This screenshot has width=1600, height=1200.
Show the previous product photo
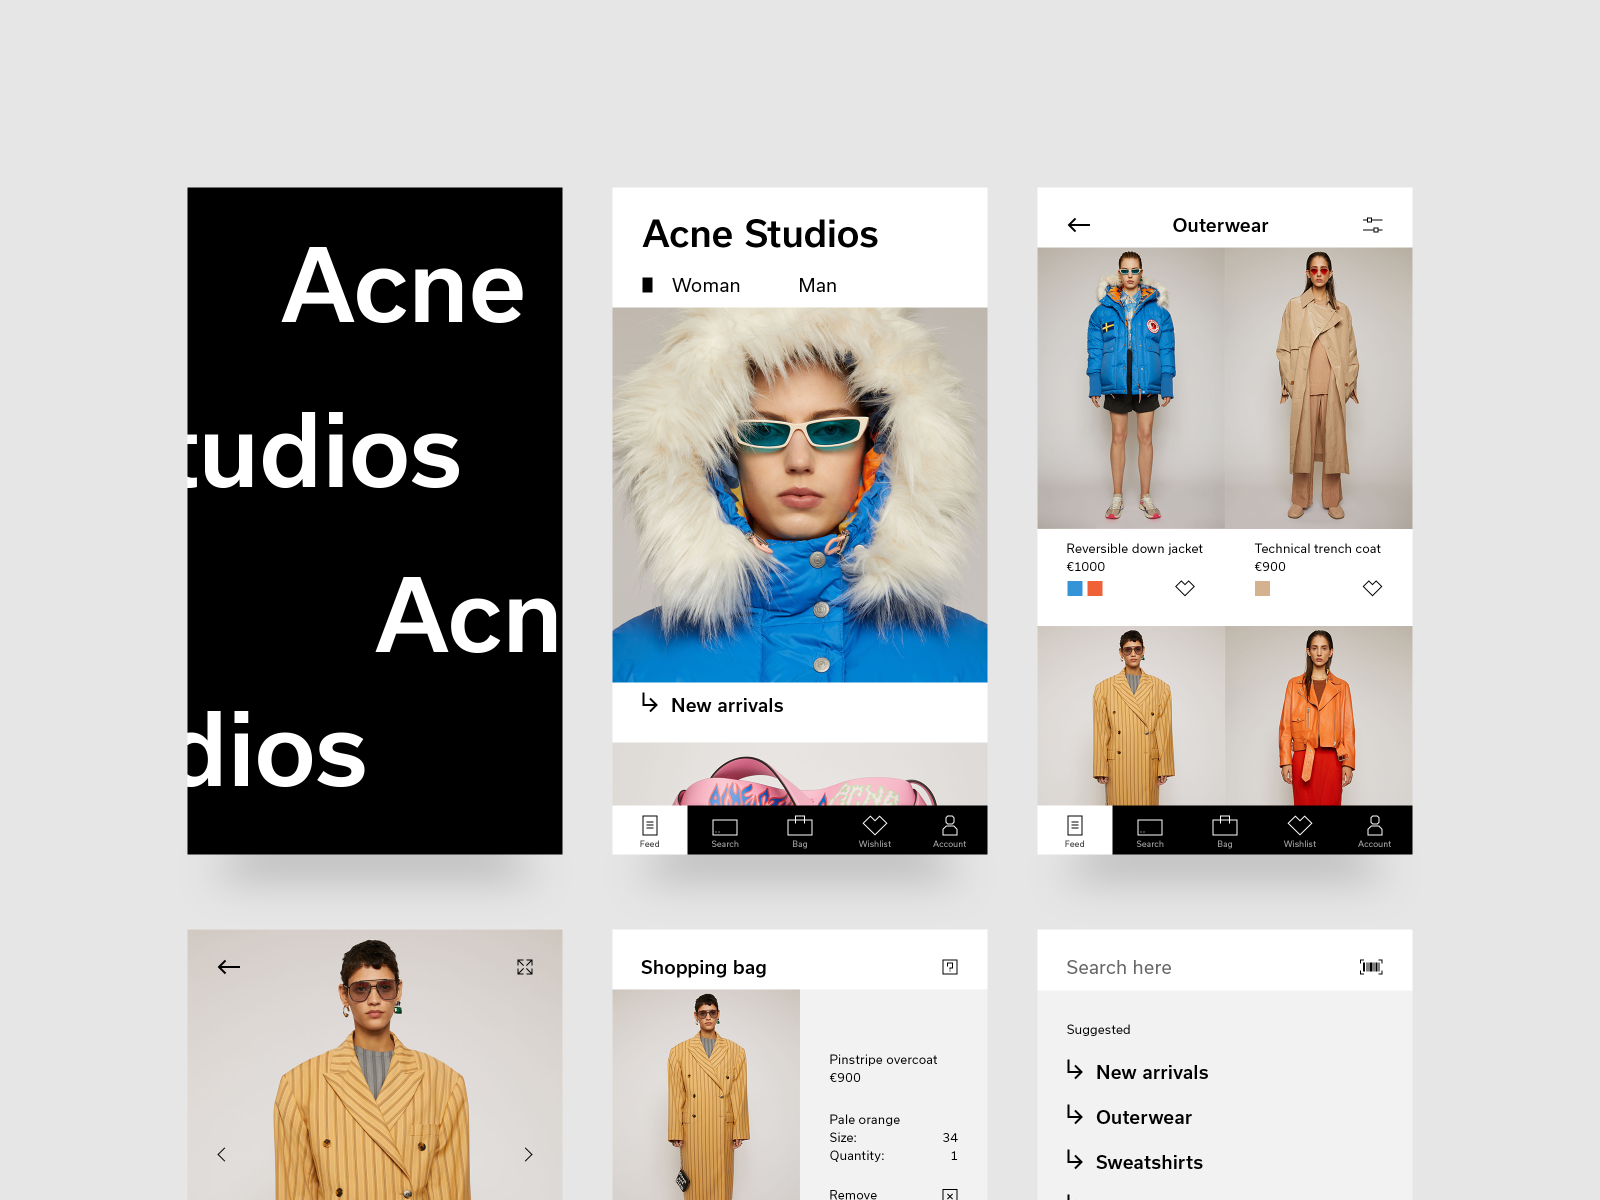222,1154
